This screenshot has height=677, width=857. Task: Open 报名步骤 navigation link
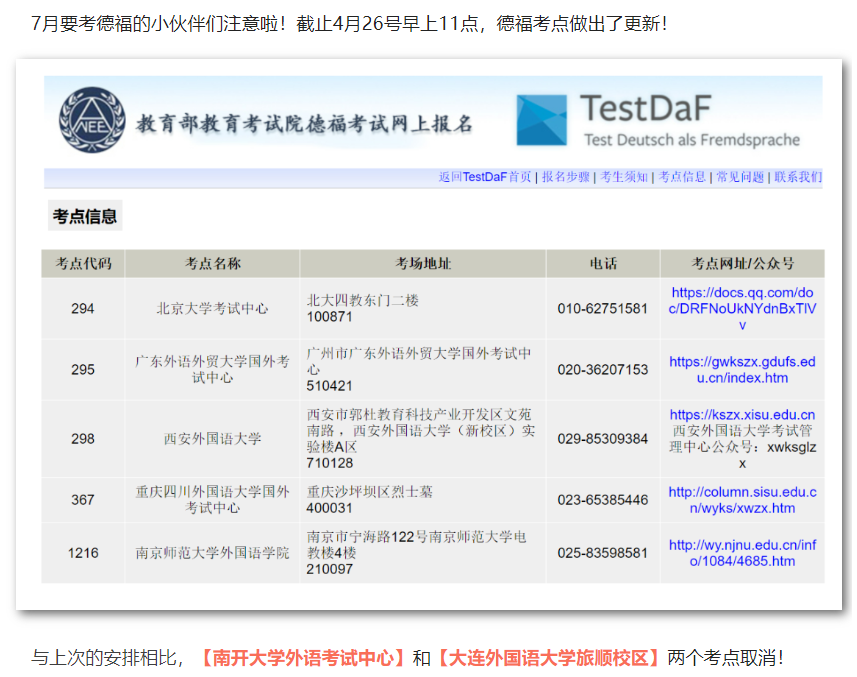[x=566, y=177]
